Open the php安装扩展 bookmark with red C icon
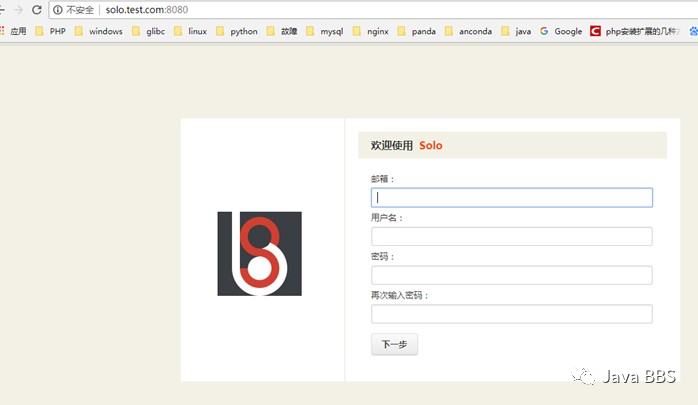This screenshot has height=405, width=698. pyautogui.click(x=635, y=31)
